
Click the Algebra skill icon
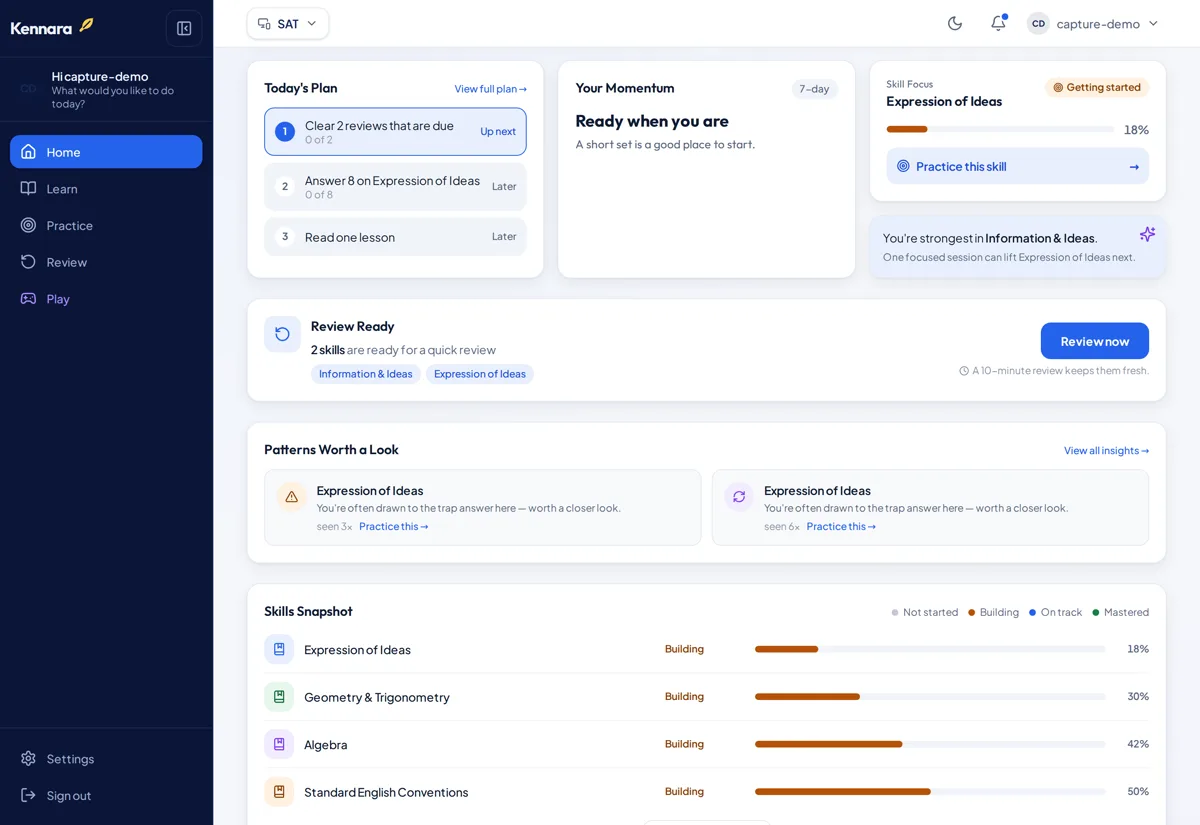[279, 744]
